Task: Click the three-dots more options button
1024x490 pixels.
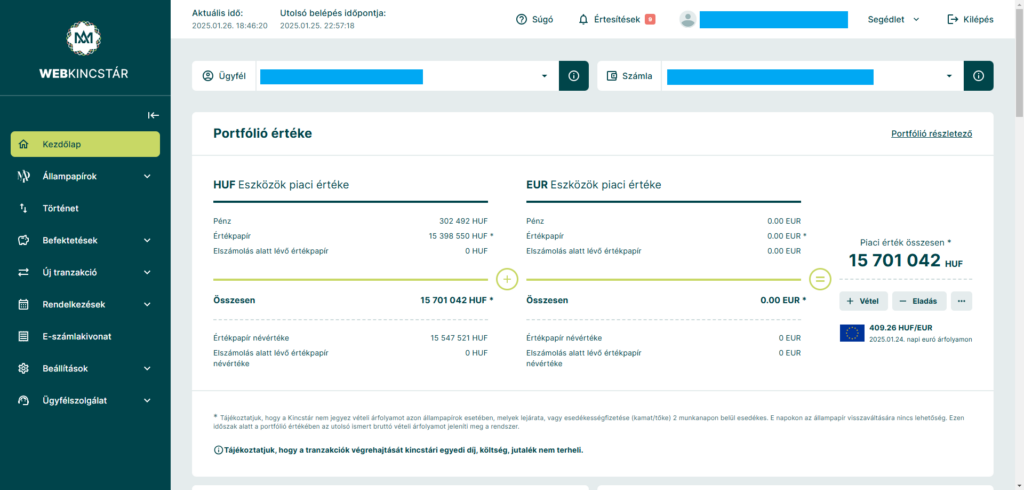Action: pyautogui.click(x=961, y=301)
